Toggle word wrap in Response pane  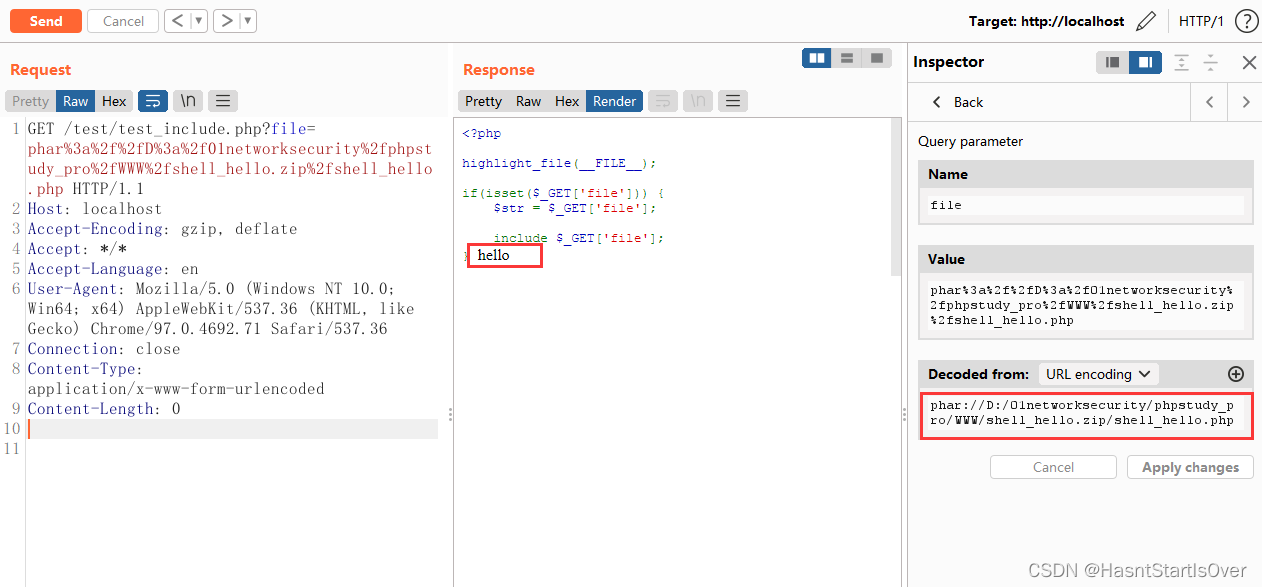(x=663, y=101)
